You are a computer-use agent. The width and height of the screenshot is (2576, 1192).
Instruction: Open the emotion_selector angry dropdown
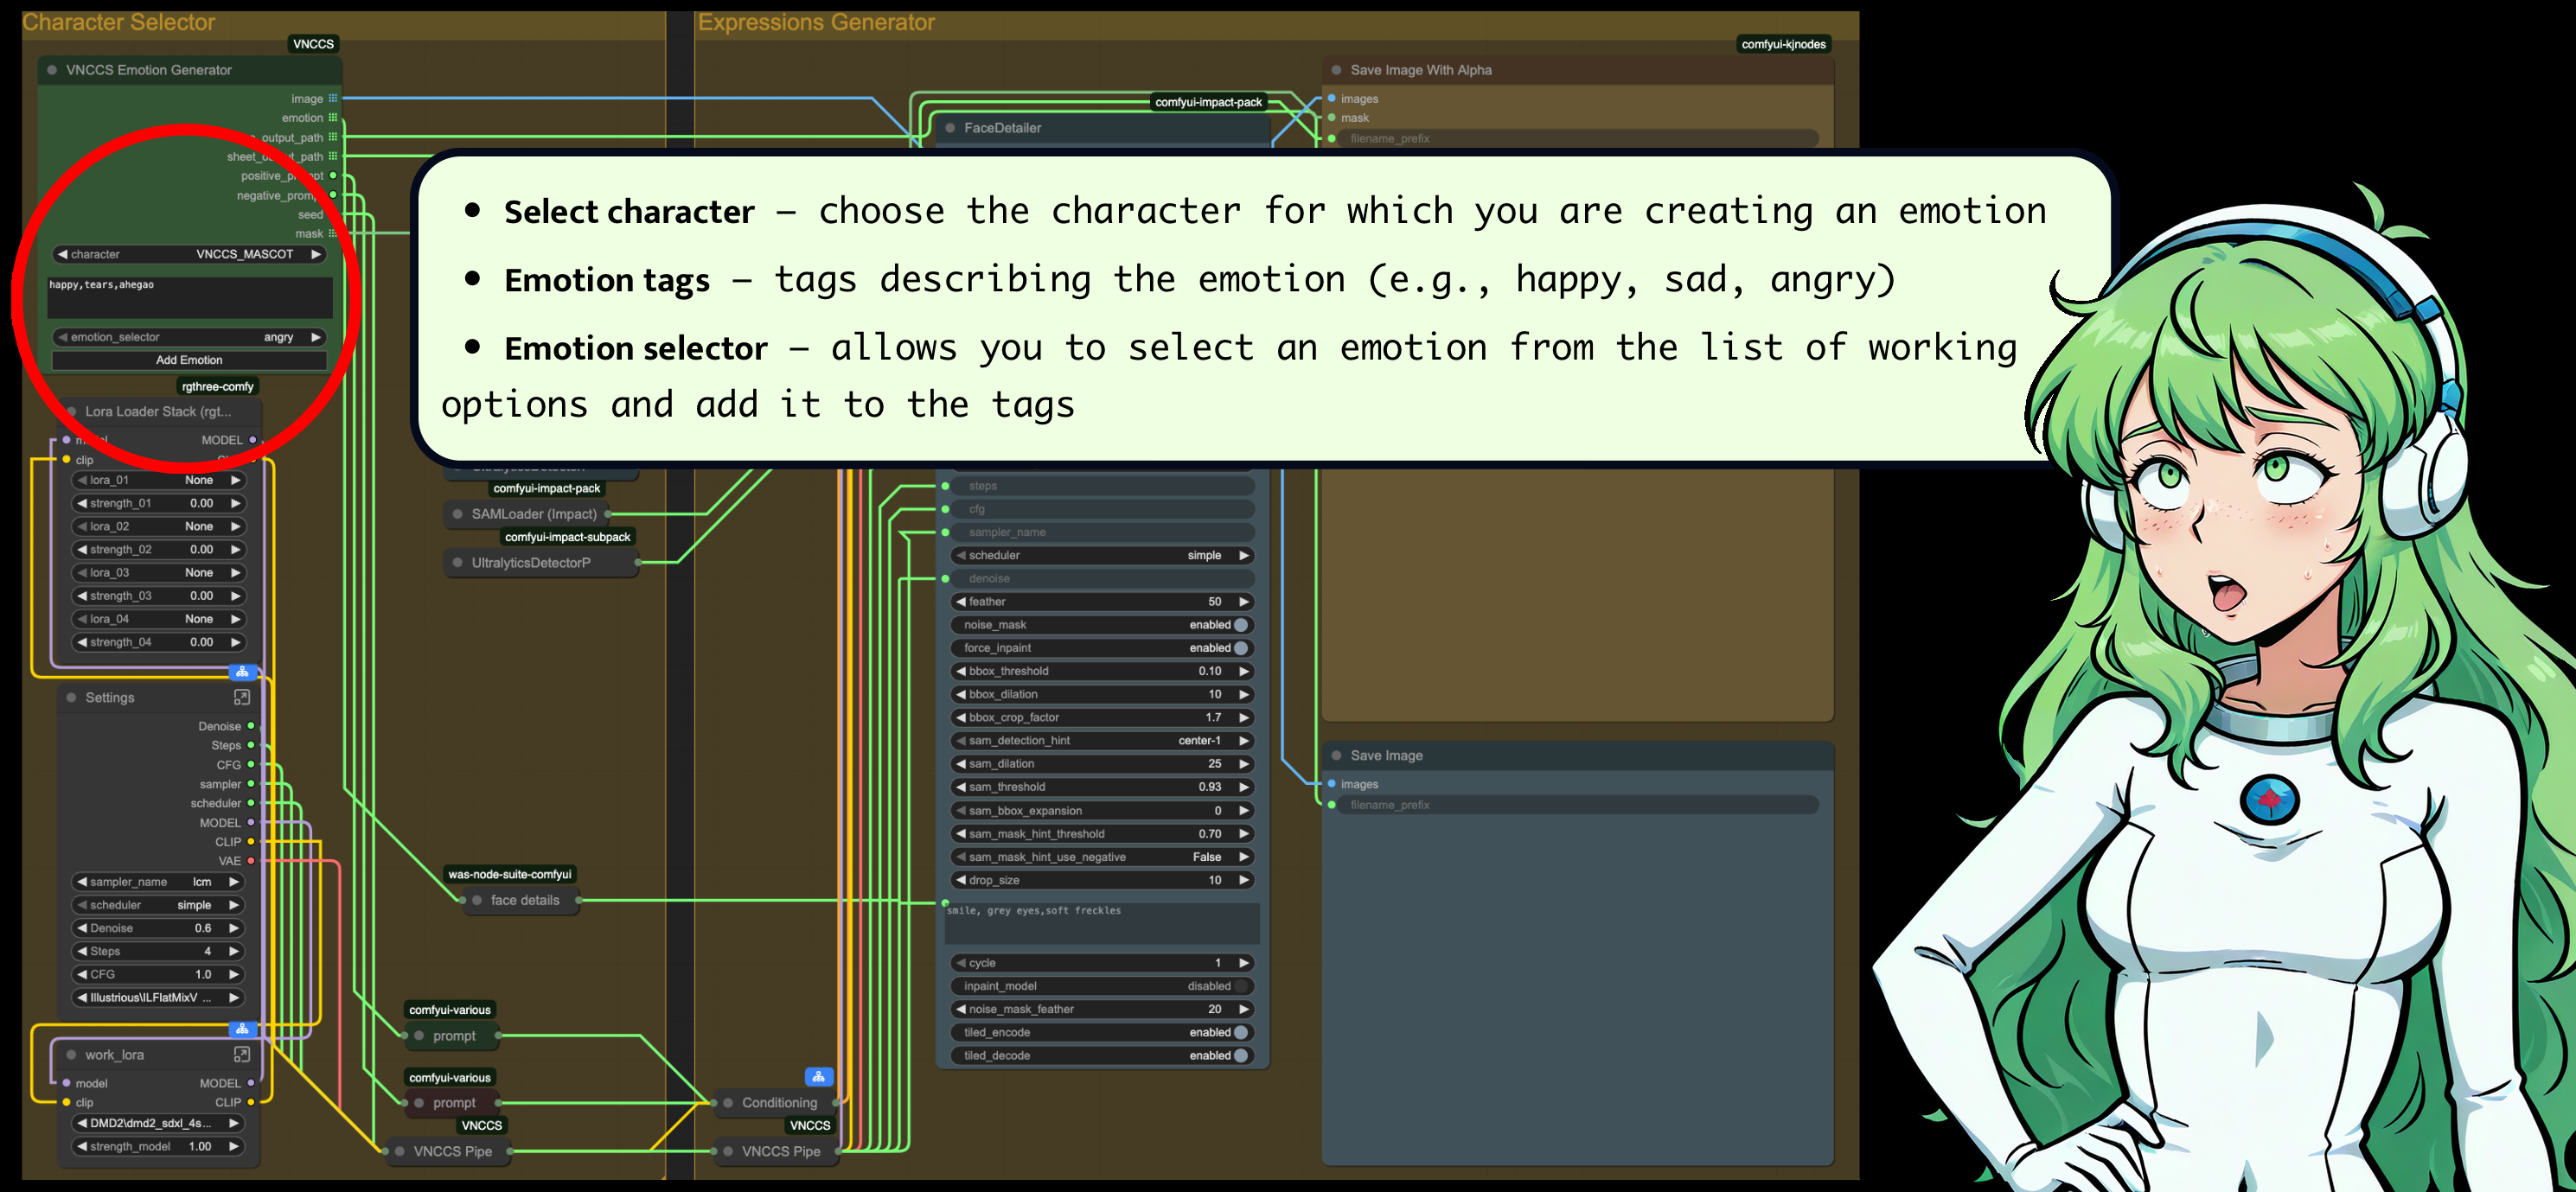click(190, 337)
